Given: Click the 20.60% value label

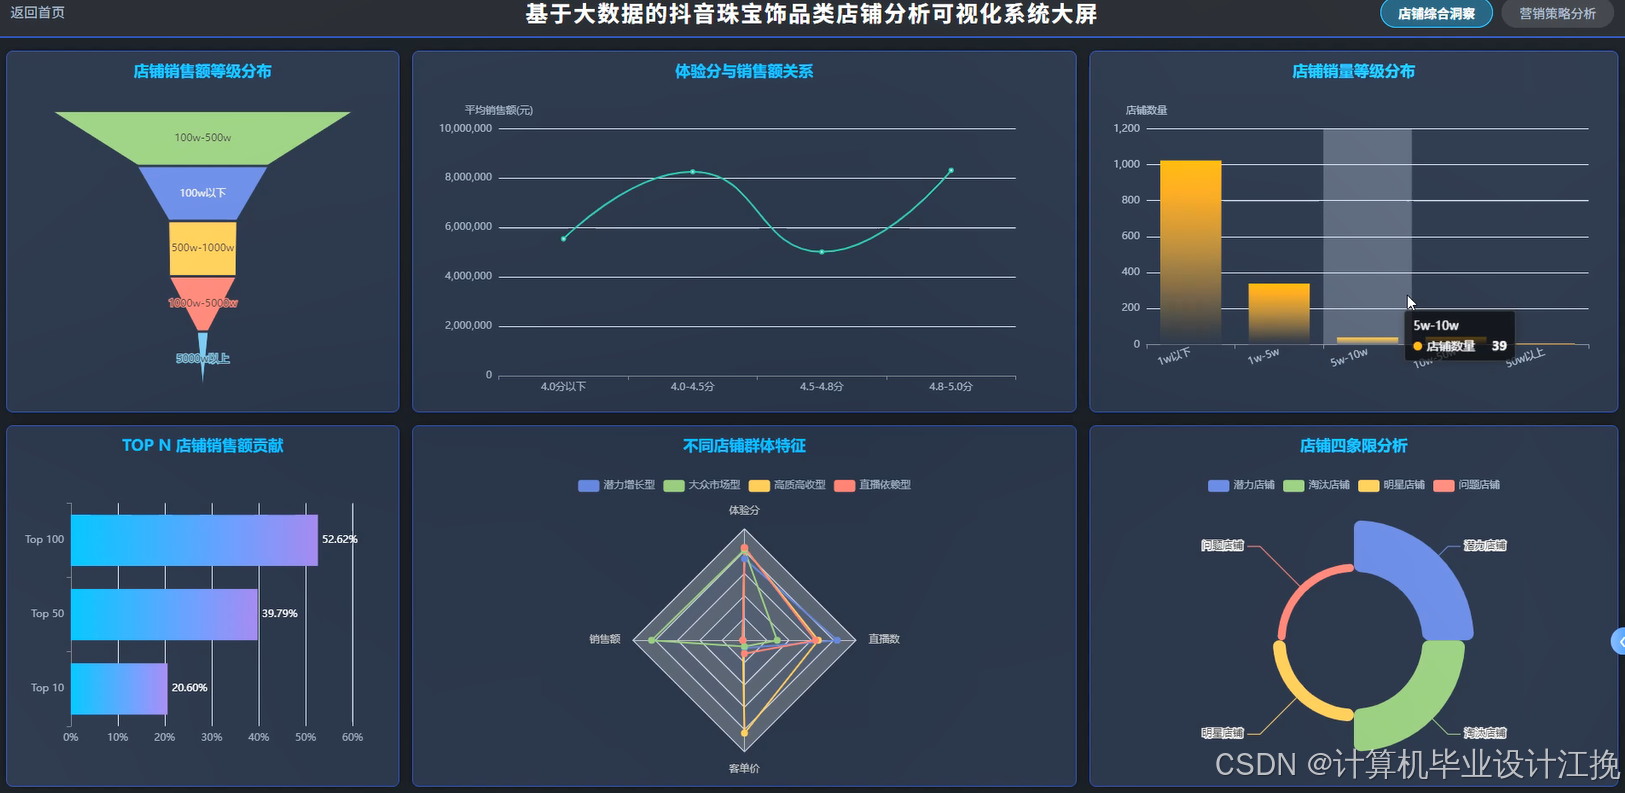Looking at the screenshot, I should (189, 688).
